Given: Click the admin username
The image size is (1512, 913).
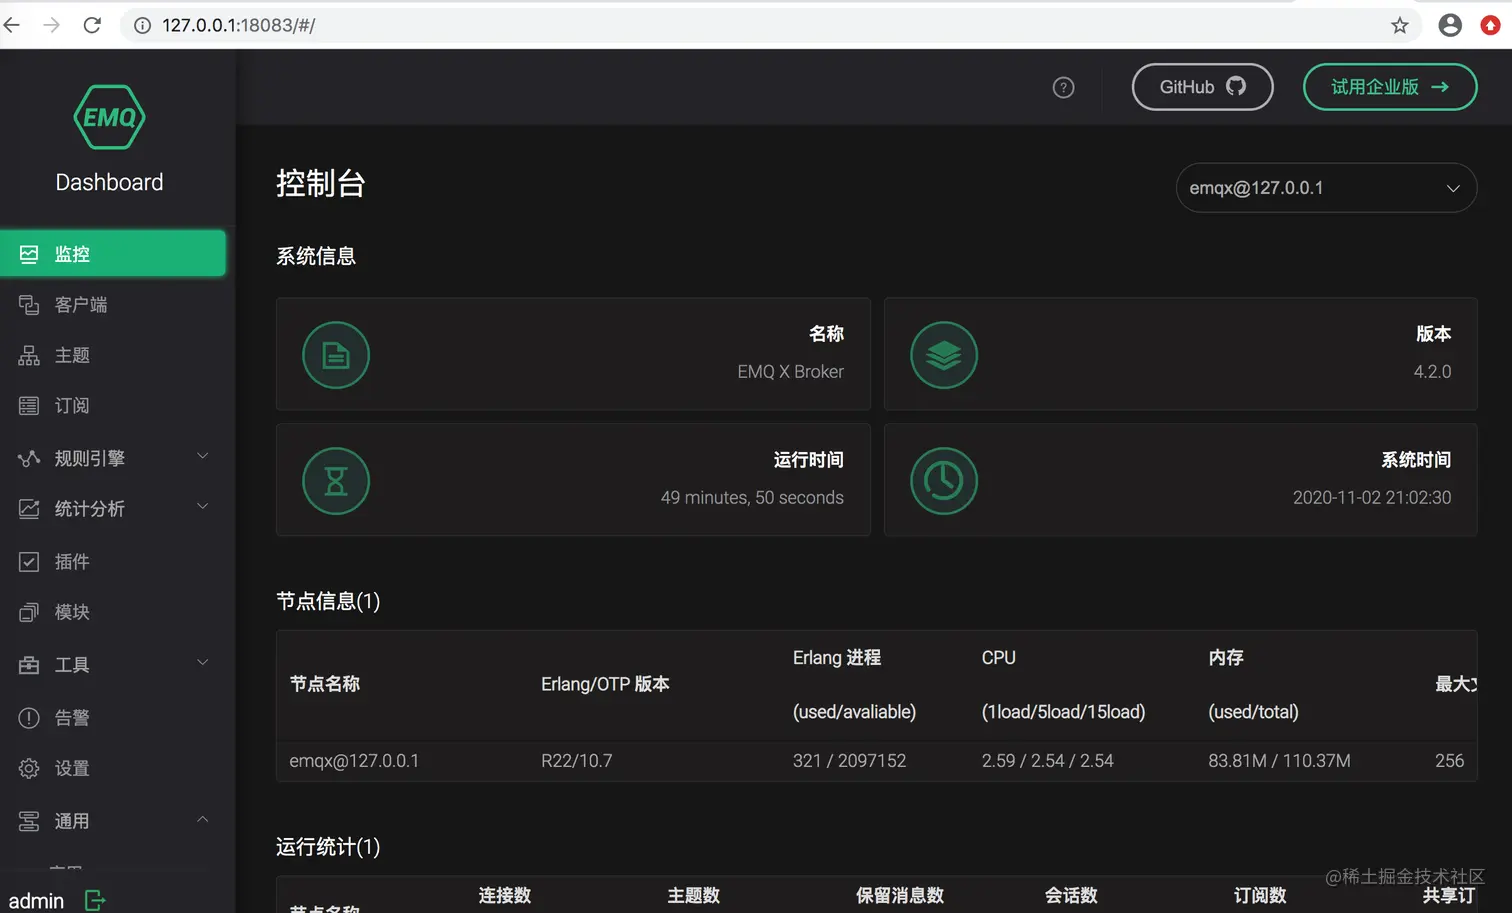Looking at the screenshot, I should (36, 901).
